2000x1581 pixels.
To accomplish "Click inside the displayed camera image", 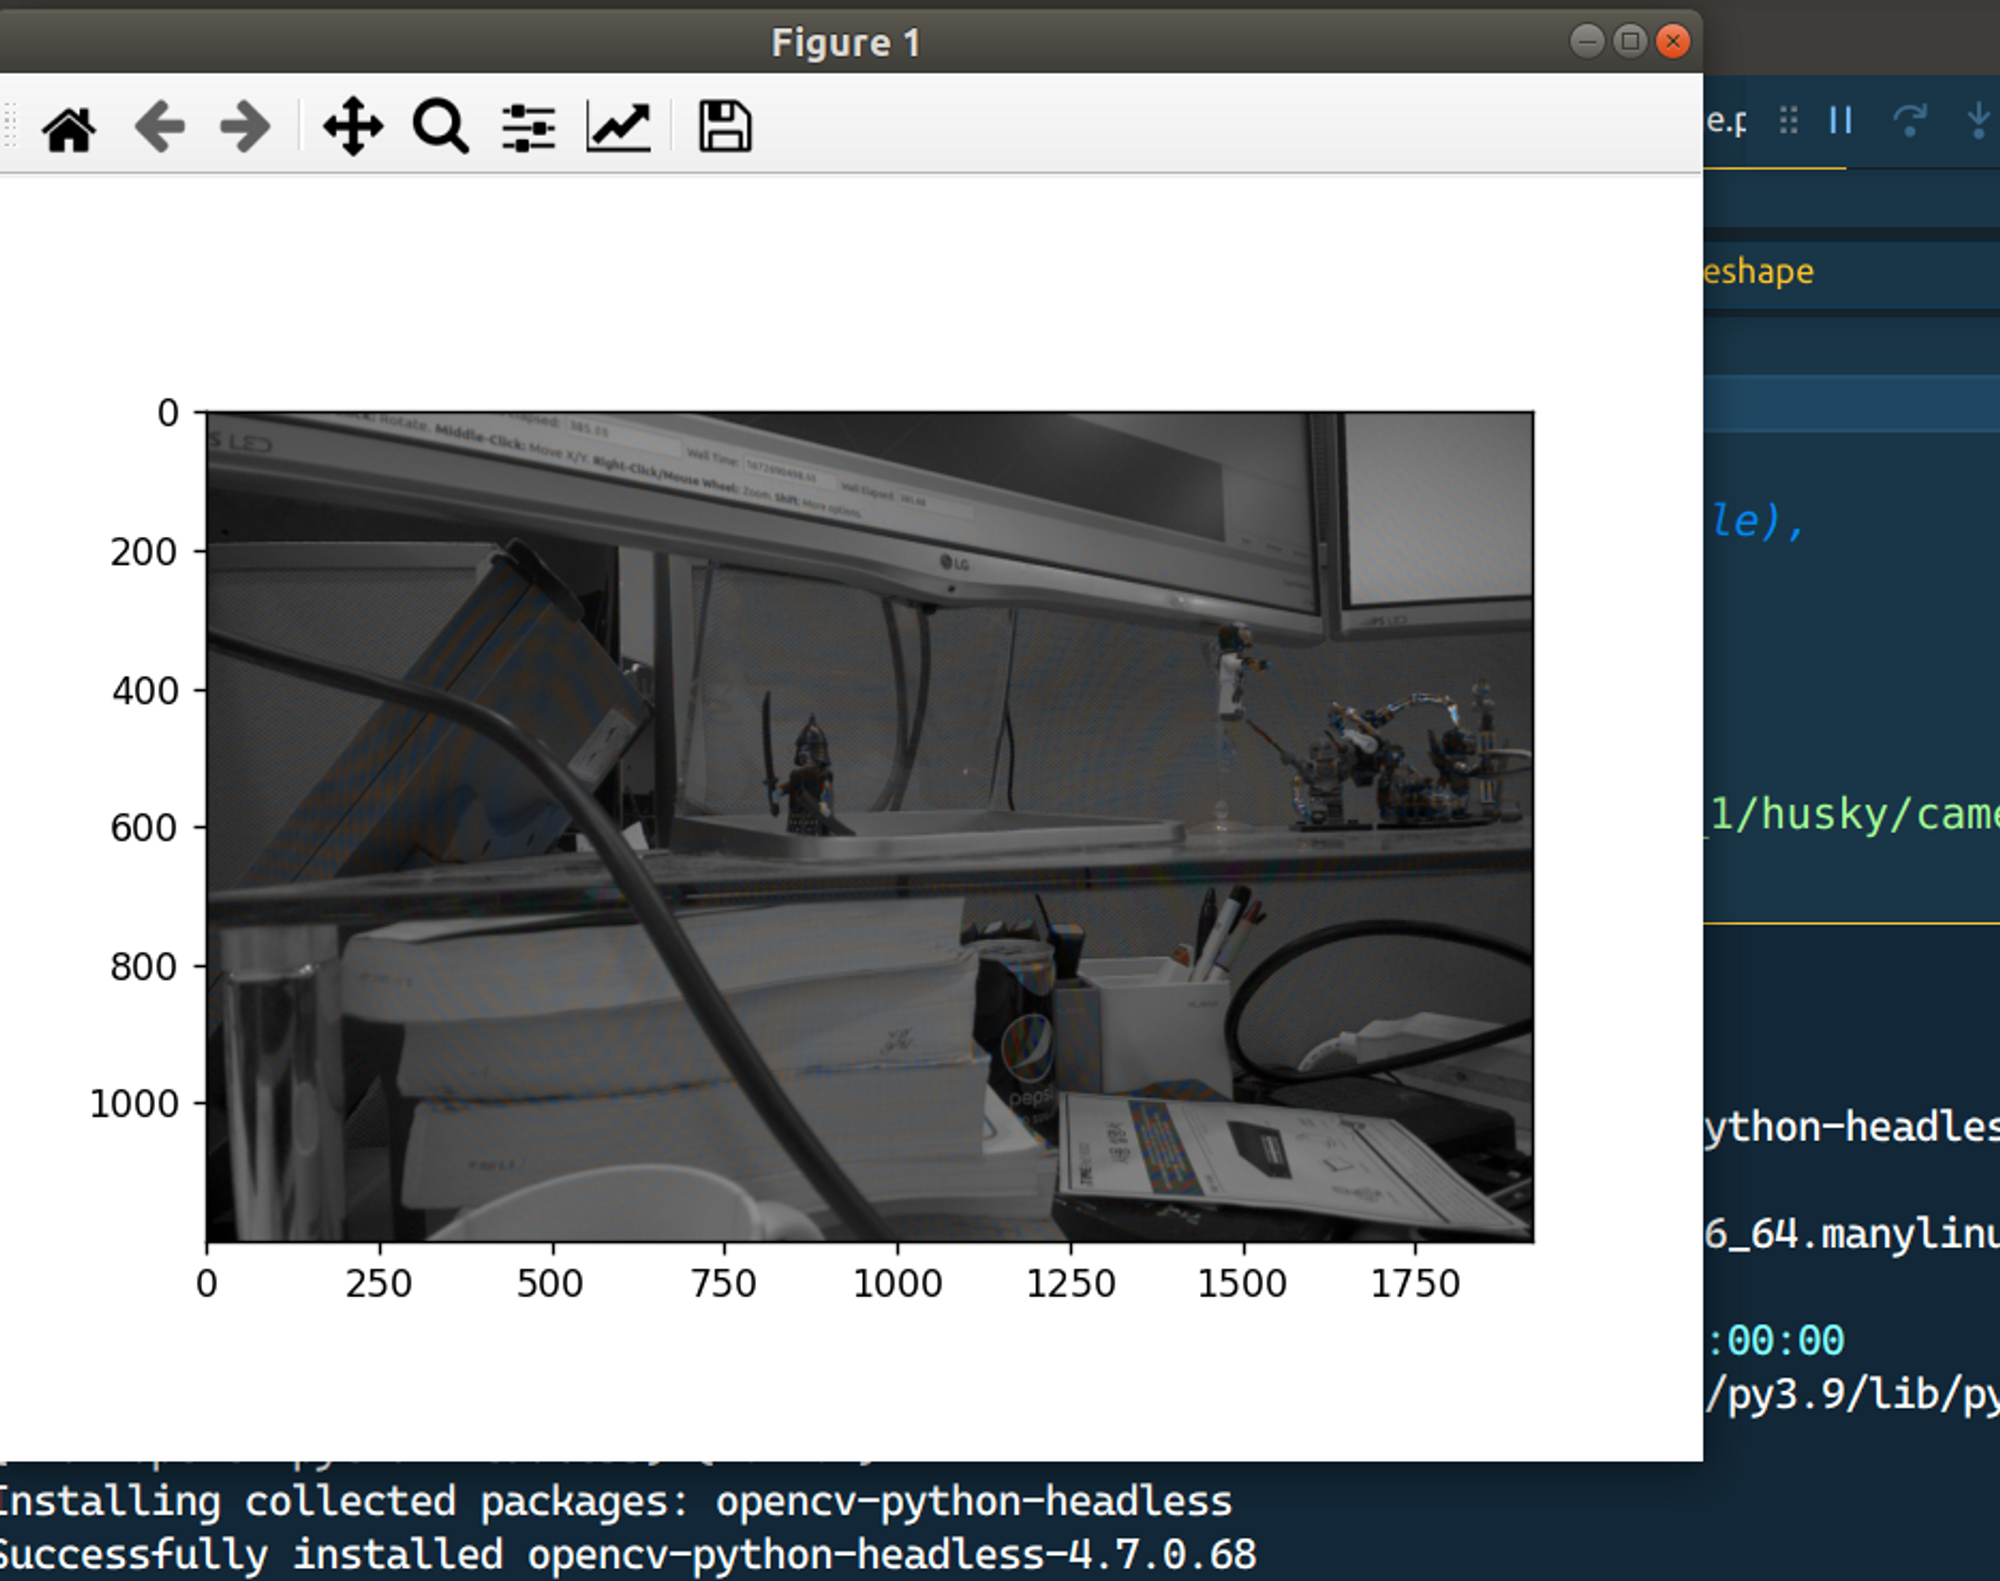I will point(869,826).
